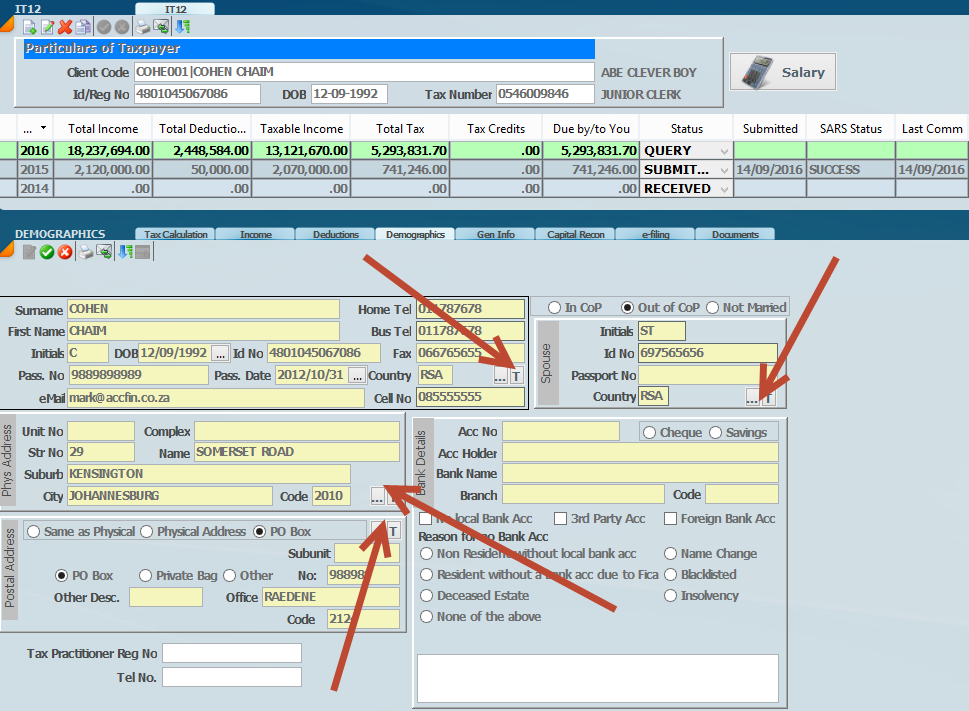Switch to the Tax Calculation tab
Screen dimensions: 969x711
[x=176, y=235]
